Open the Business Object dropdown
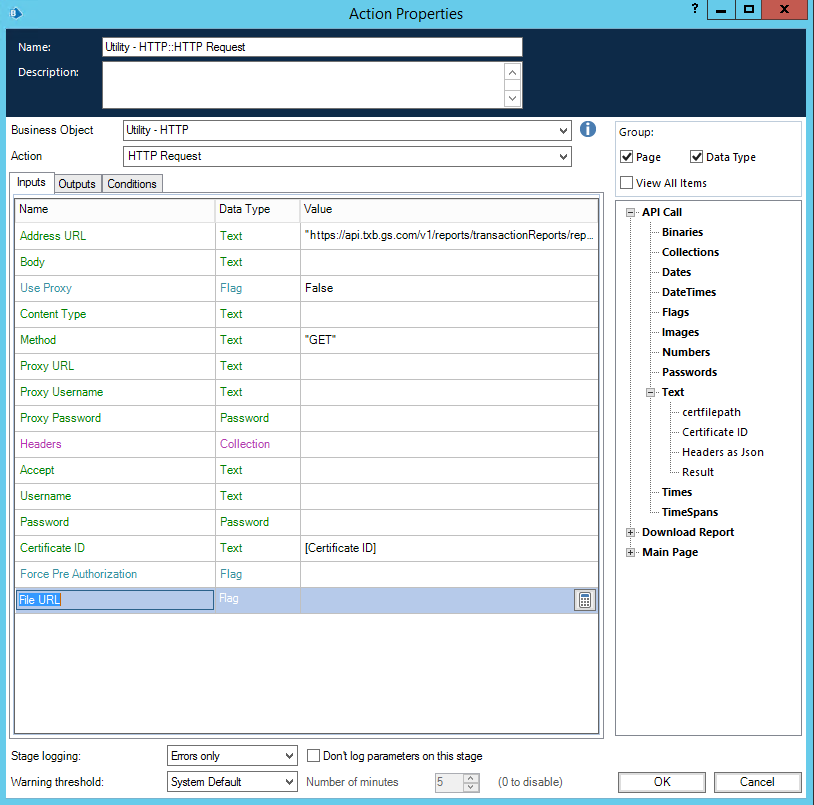The height and width of the screenshot is (805, 814). tap(564, 130)
